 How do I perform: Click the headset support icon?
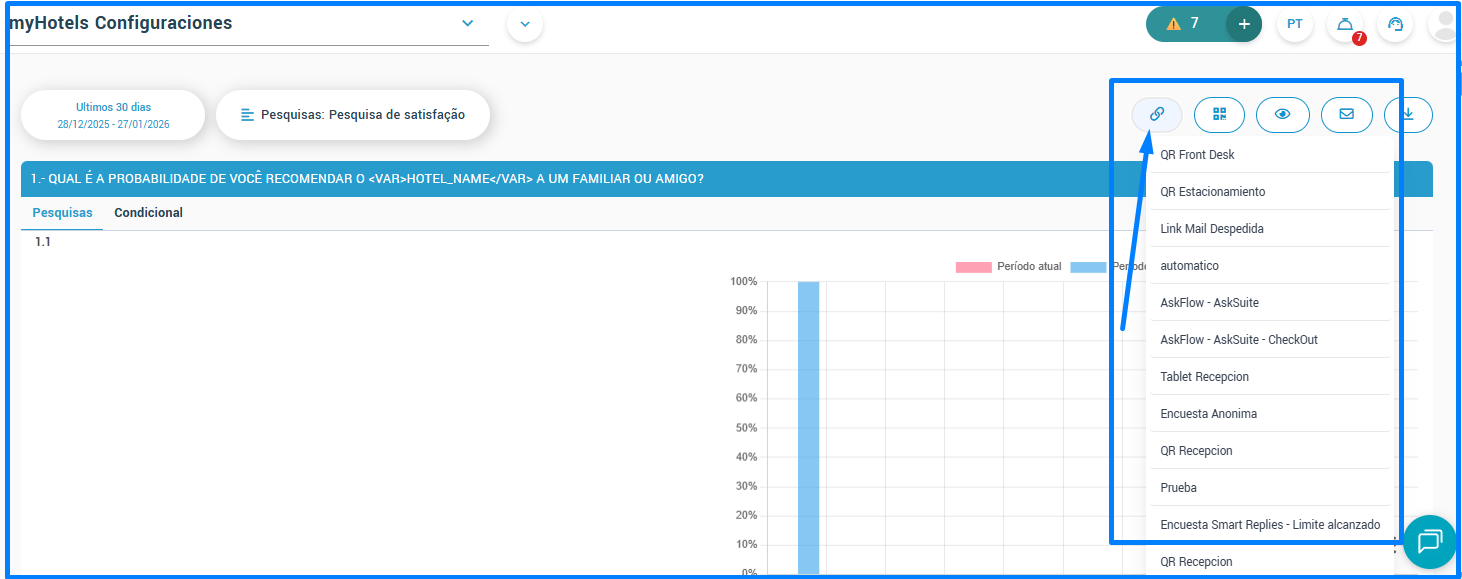(1395, 24)
